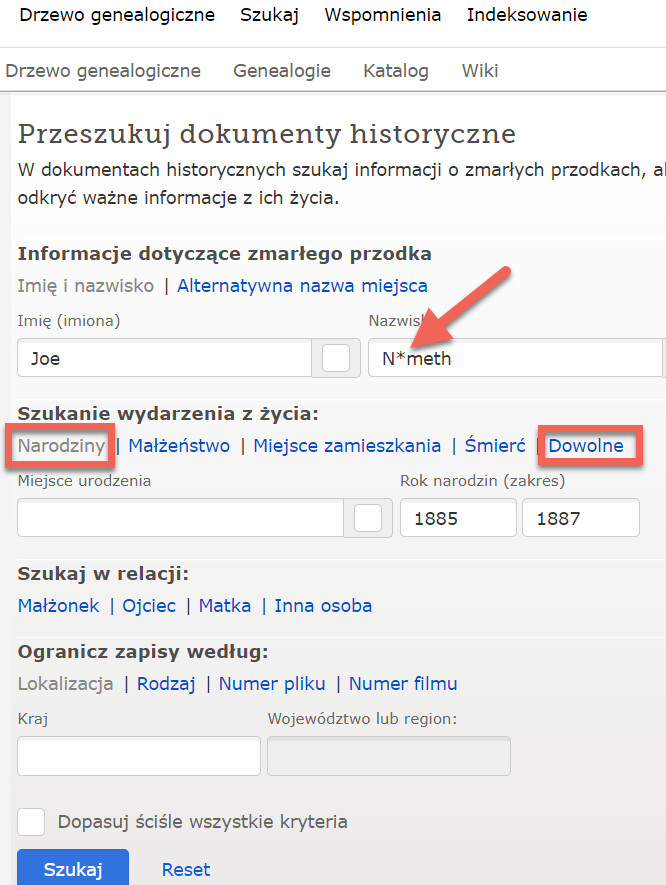The image size is (666, 885).
Task: Select the Śmierć life event
Action: (495, 446)
